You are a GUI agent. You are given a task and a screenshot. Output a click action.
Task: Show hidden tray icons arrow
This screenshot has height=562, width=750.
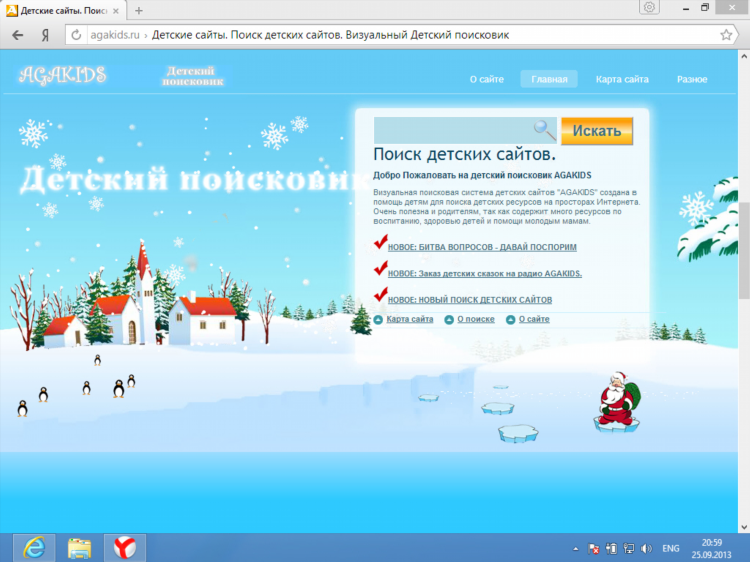pyautogui.click(x=575, y=549)
